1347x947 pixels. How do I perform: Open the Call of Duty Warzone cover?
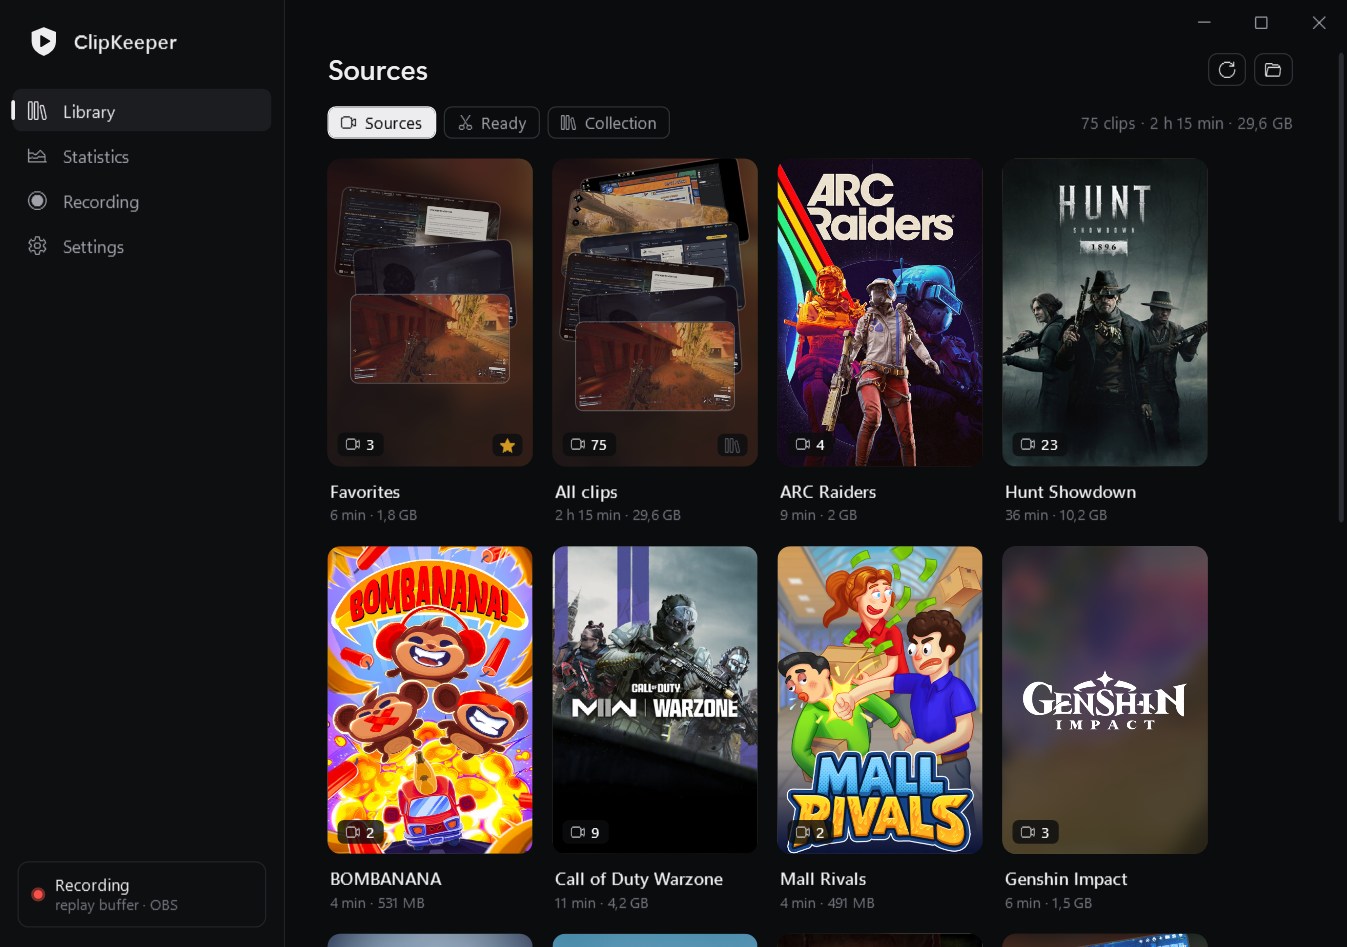pos(655,700)
